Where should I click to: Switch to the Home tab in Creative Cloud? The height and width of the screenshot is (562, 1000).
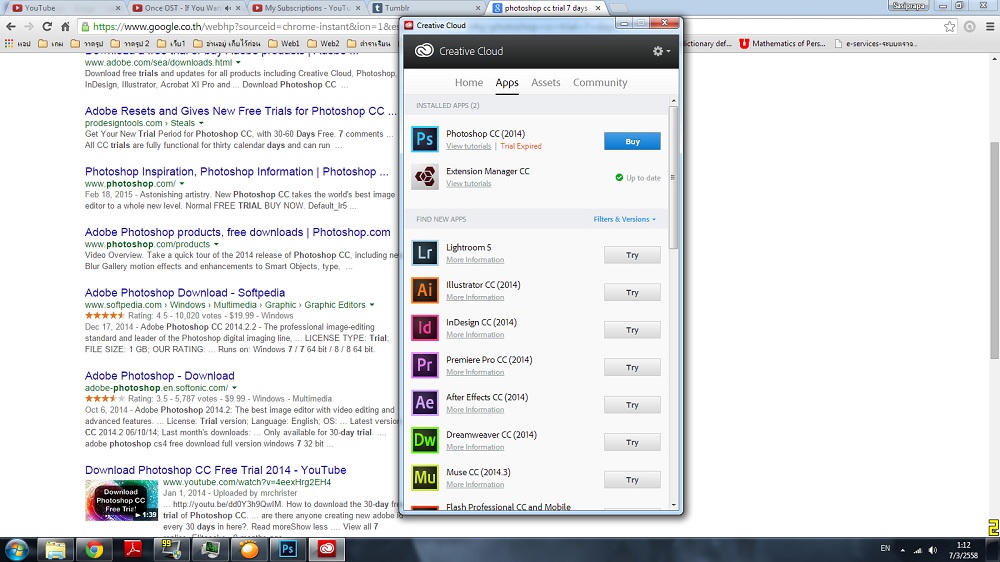(469, 82)
